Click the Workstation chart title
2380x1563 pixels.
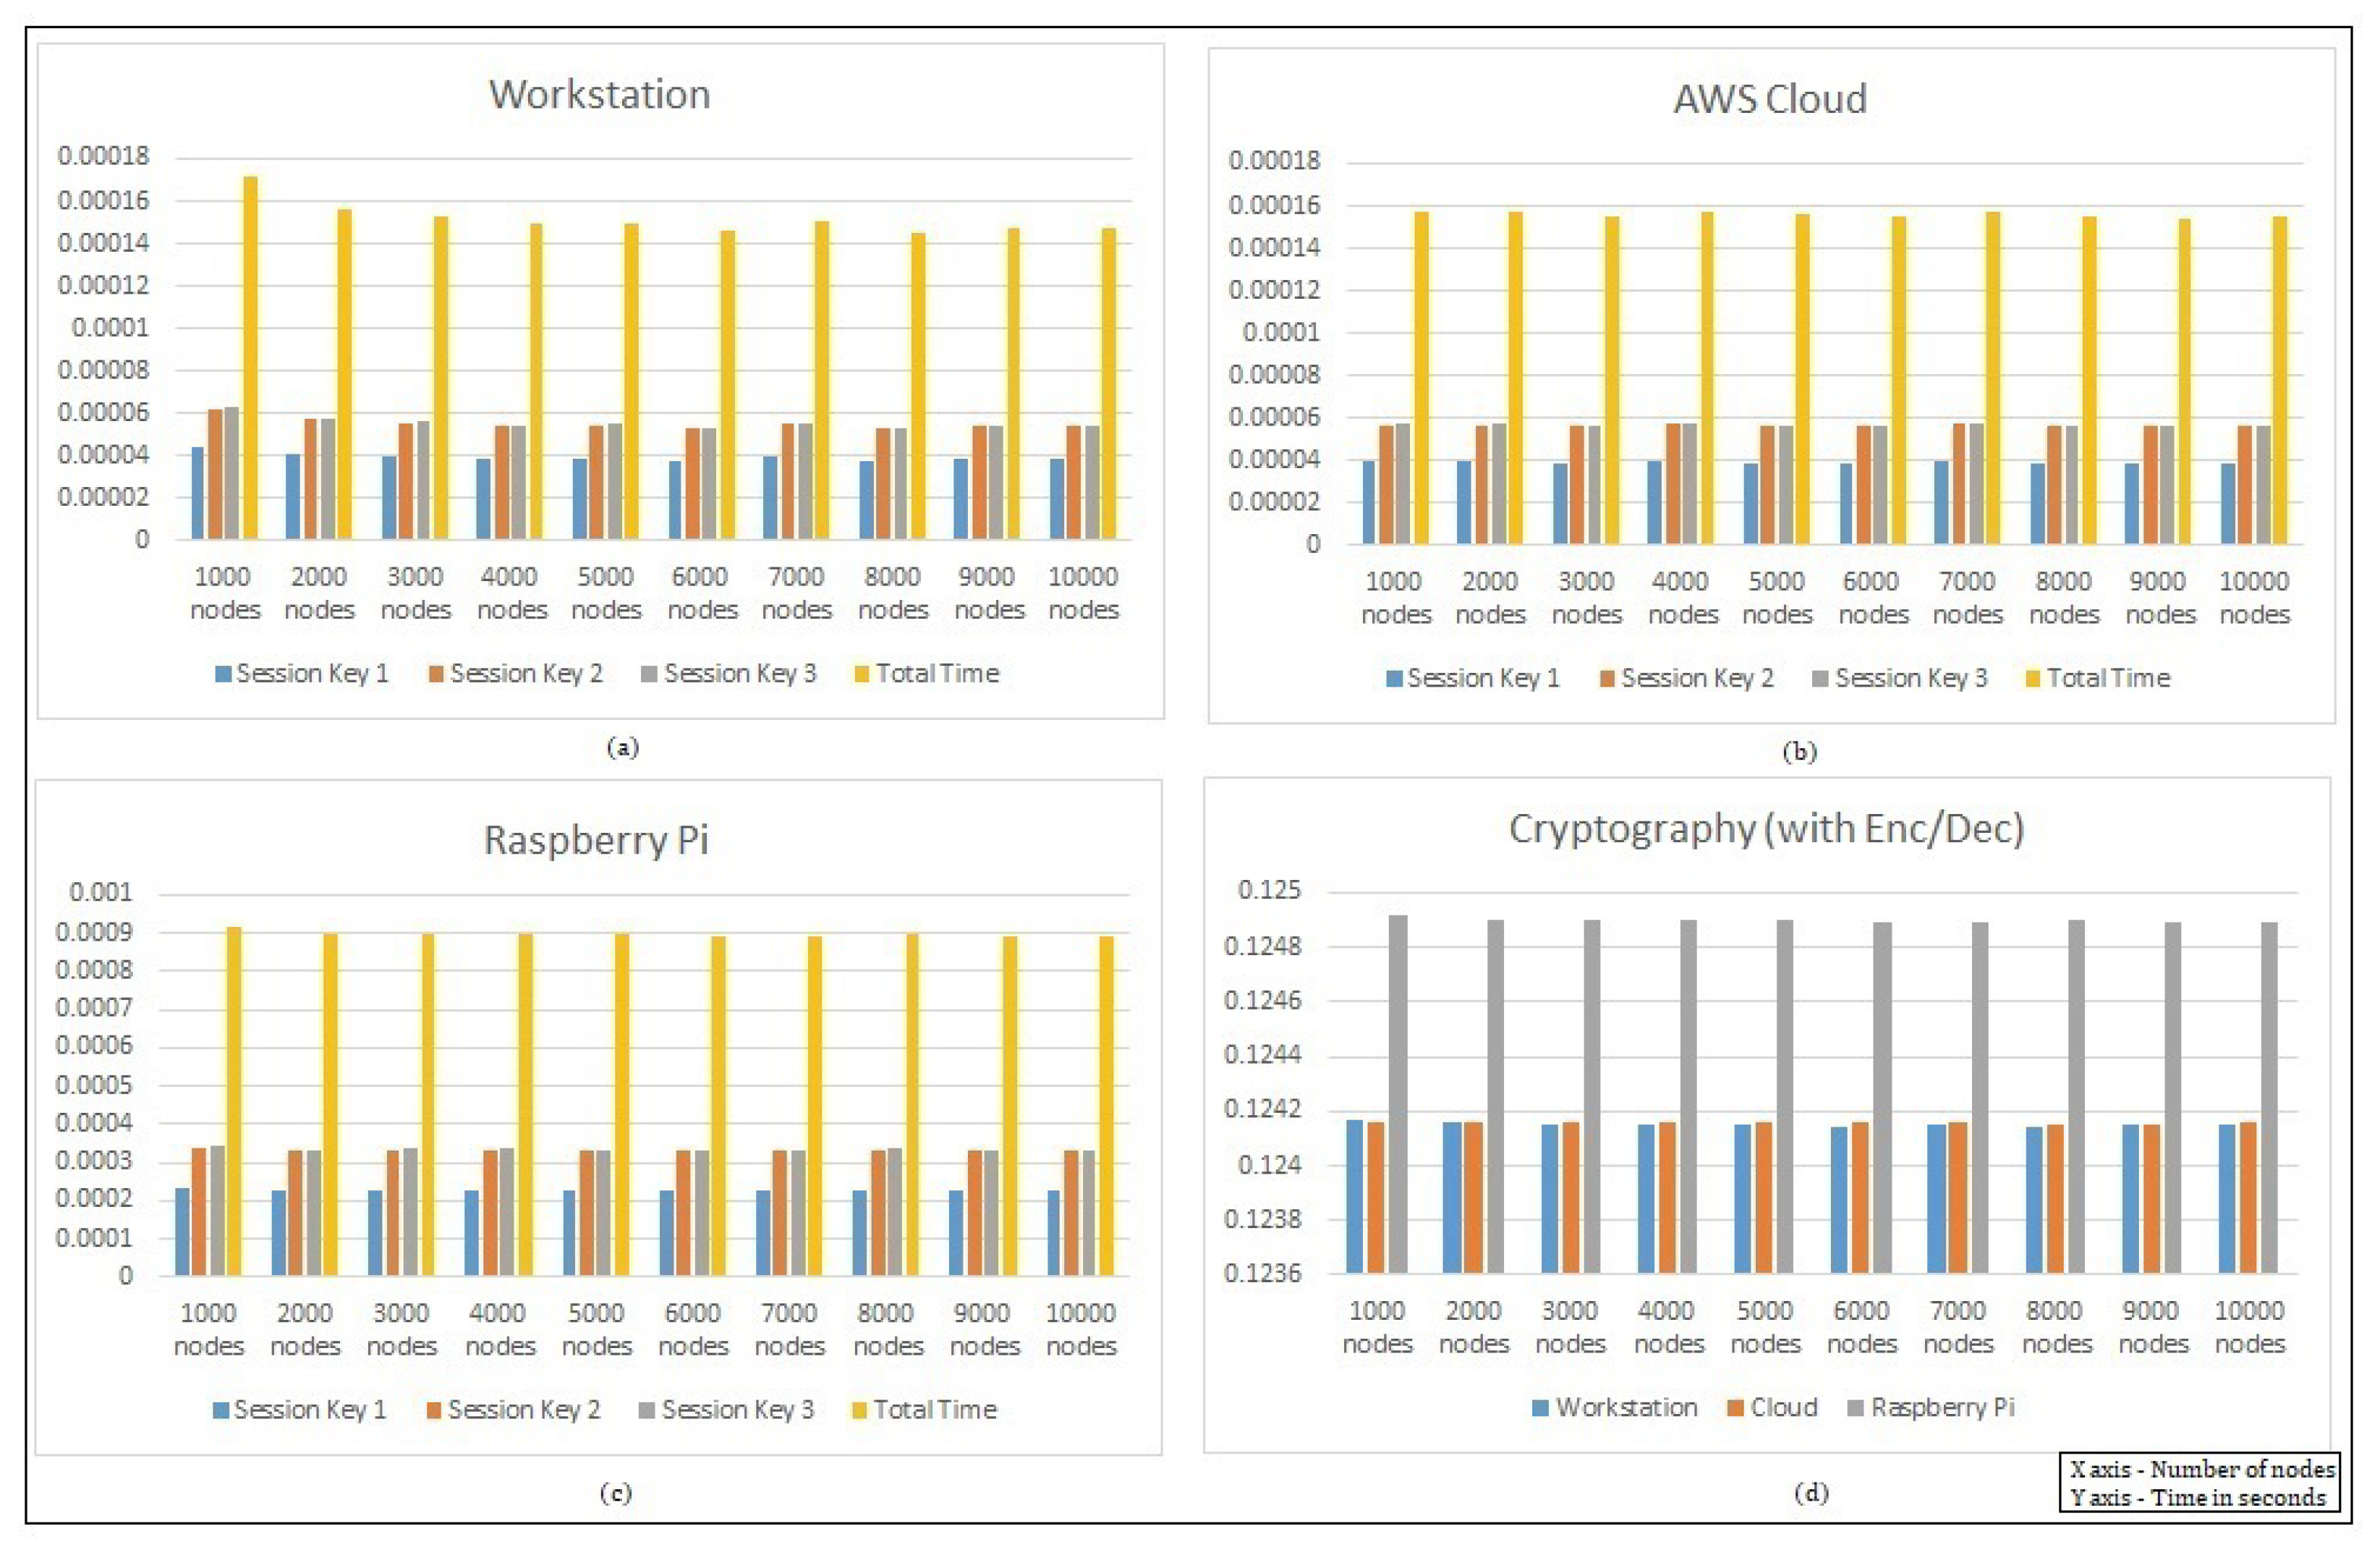(x=599, y=95)
